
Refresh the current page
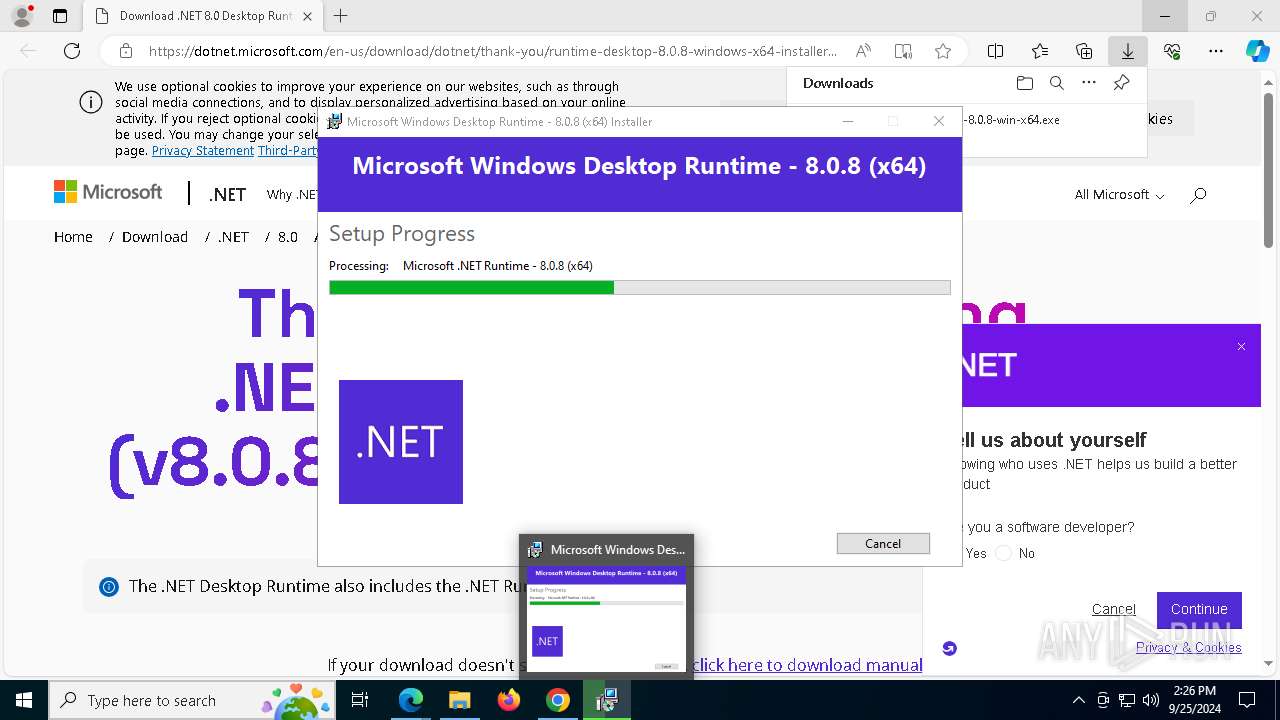(x=72, y=51)
